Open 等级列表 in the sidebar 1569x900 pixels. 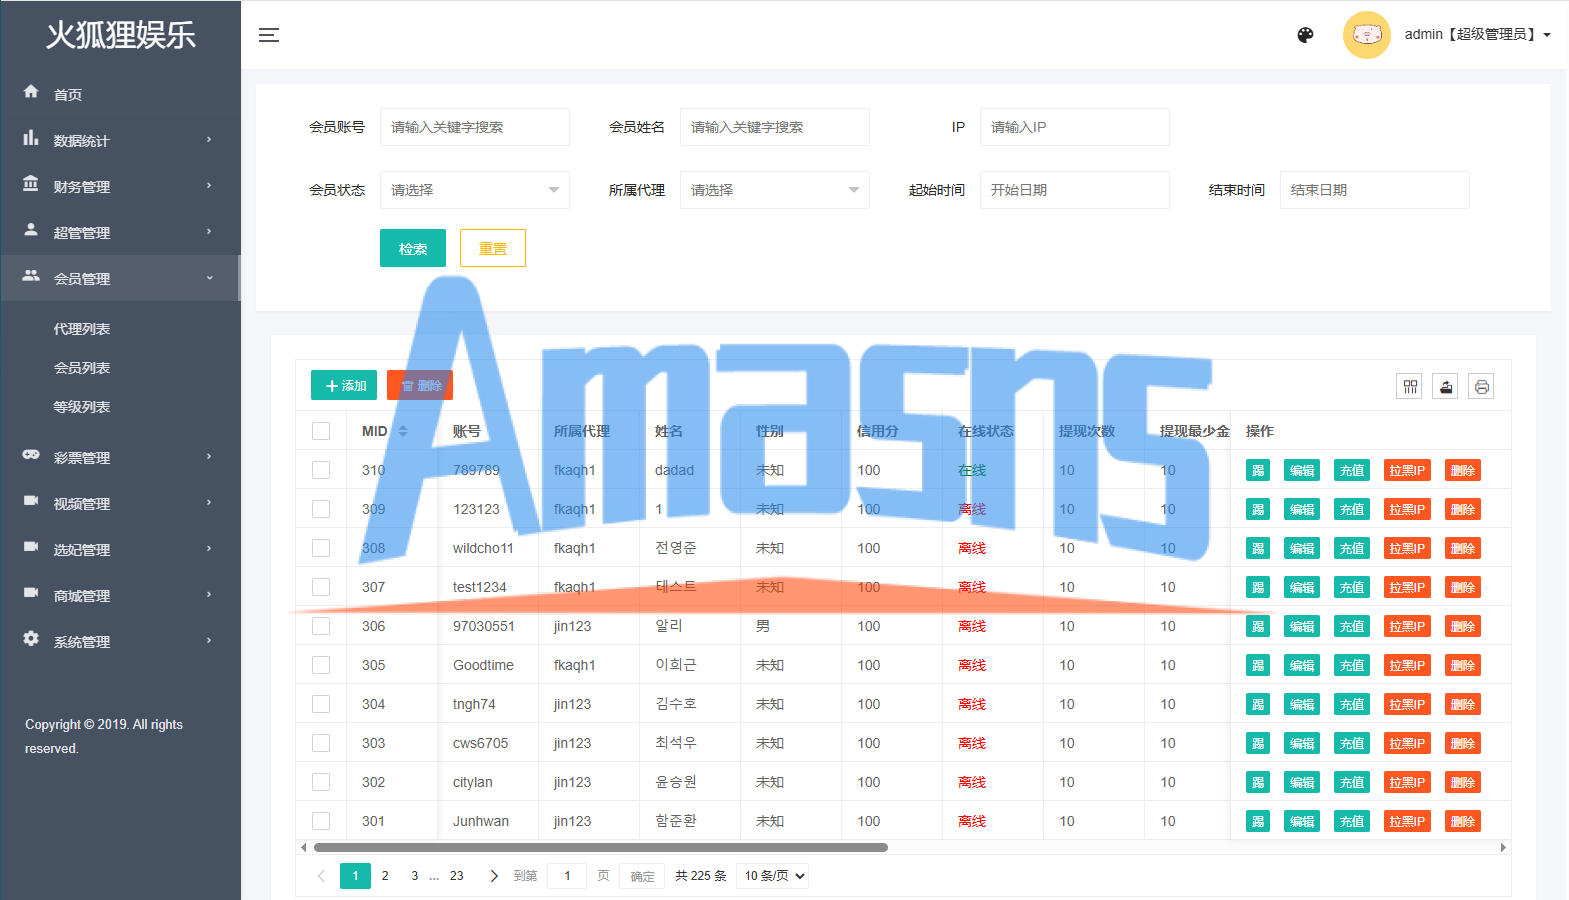(x=82, y=407)
